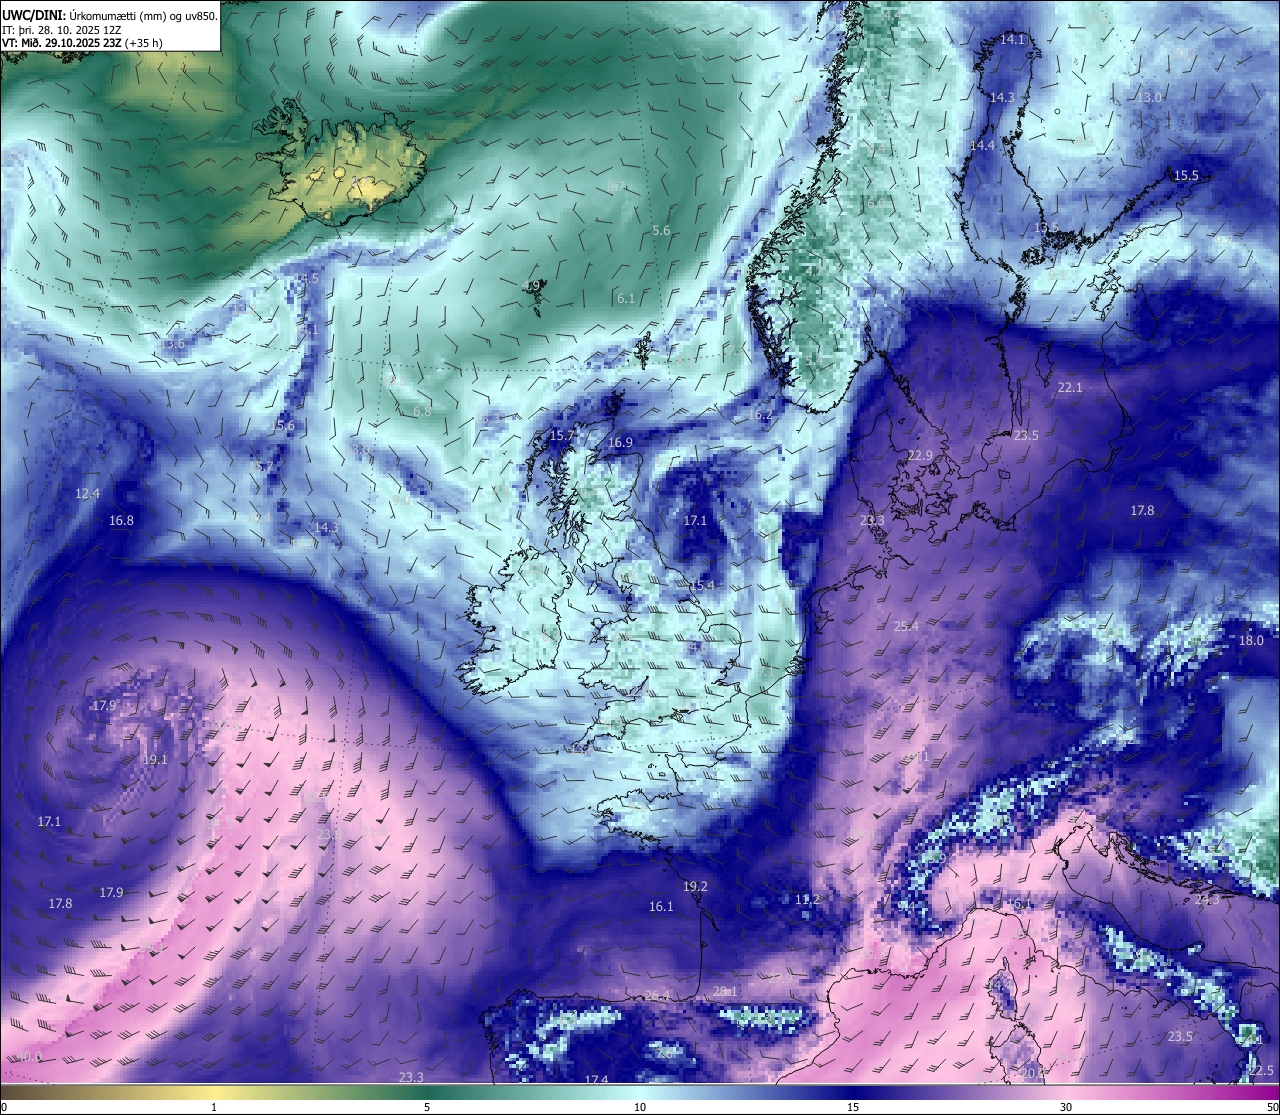The image size is (1280, 1115).
Task: Click the 6.1 value label
Action: 626,298
